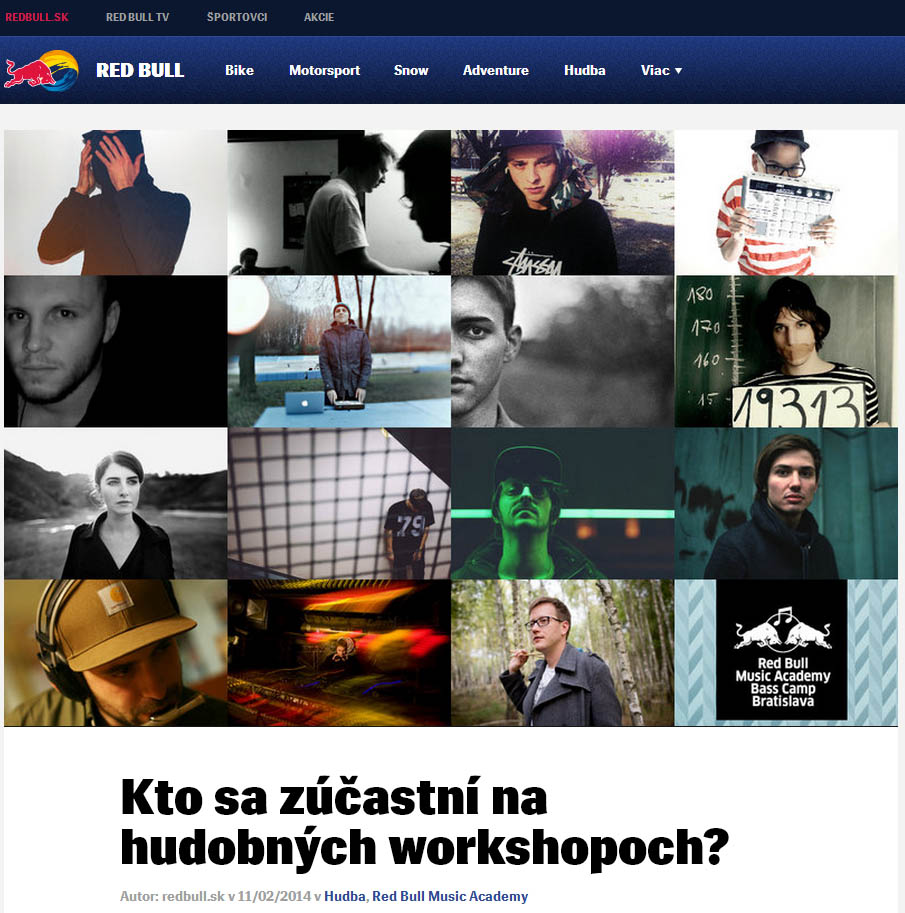Open the Hudba category link below headline
This screenshot has height=913, width=905.
click(x=345, y=896)
